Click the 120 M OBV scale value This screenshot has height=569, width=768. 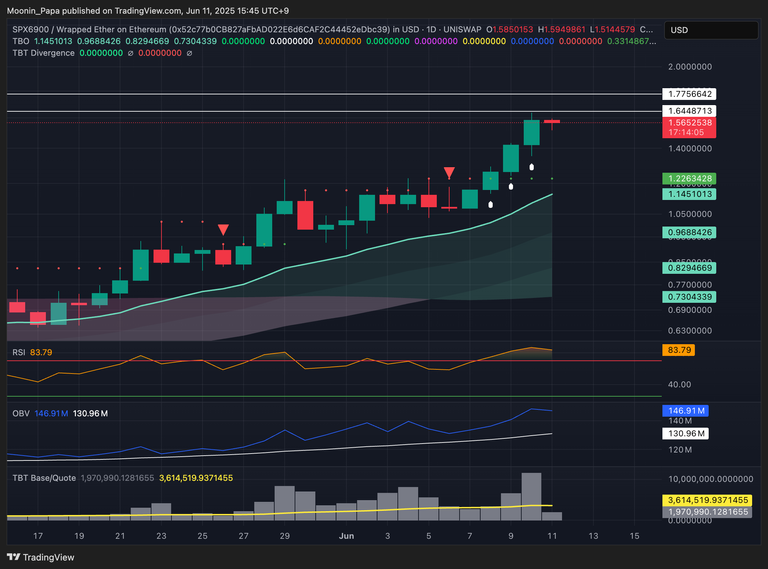680,450
